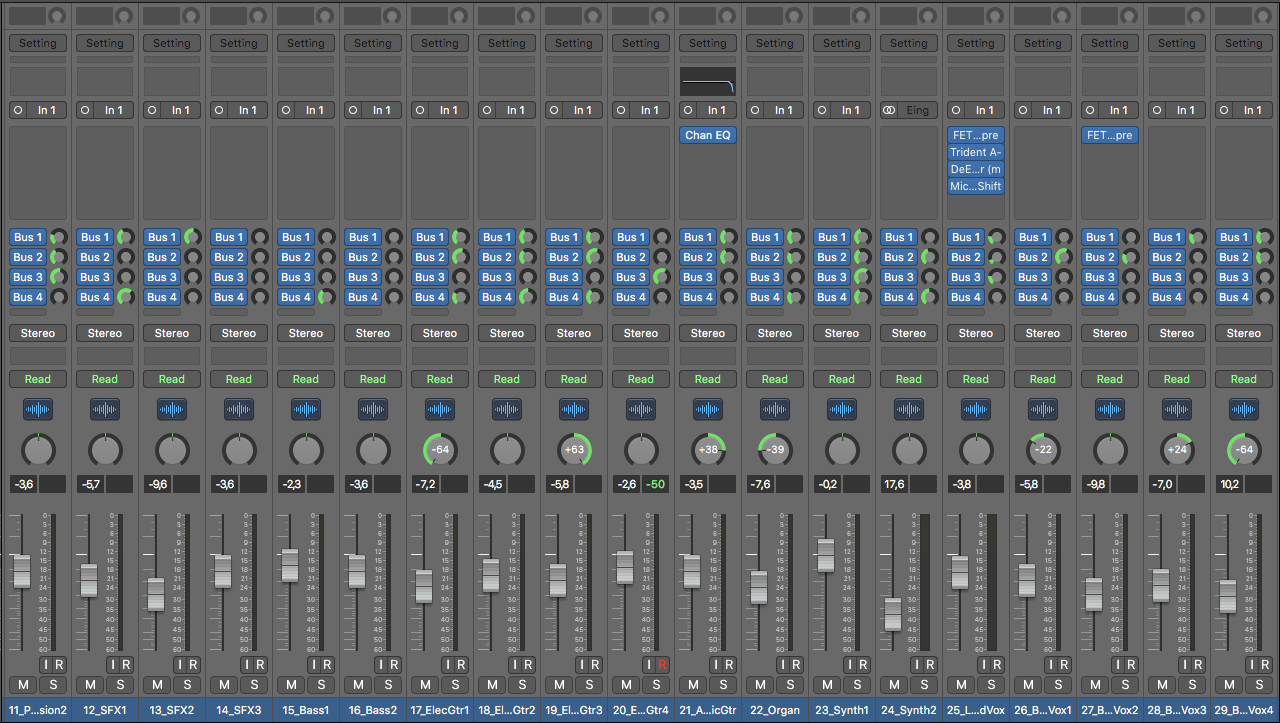
Task: Click the red record button on track 20
Action: [x=661, y=665]
